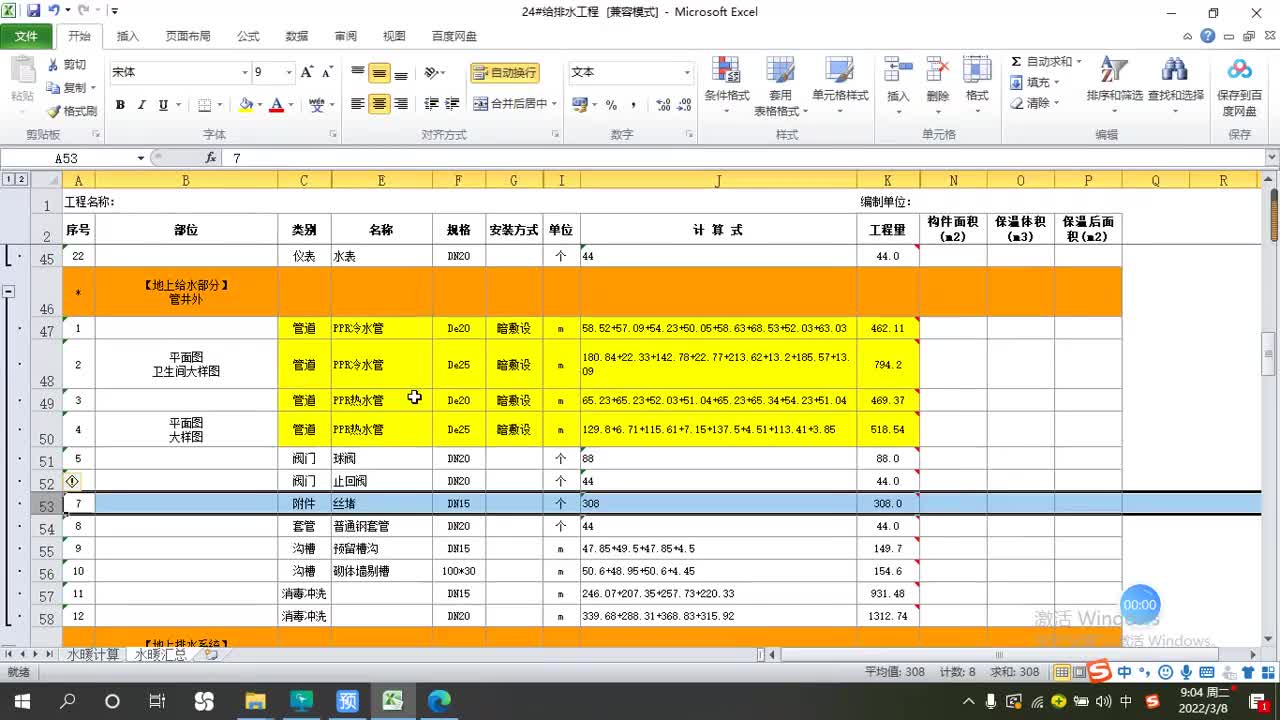Toggle Italic formatting
The width and height of the screenshot is (1280, 720).
141,104
